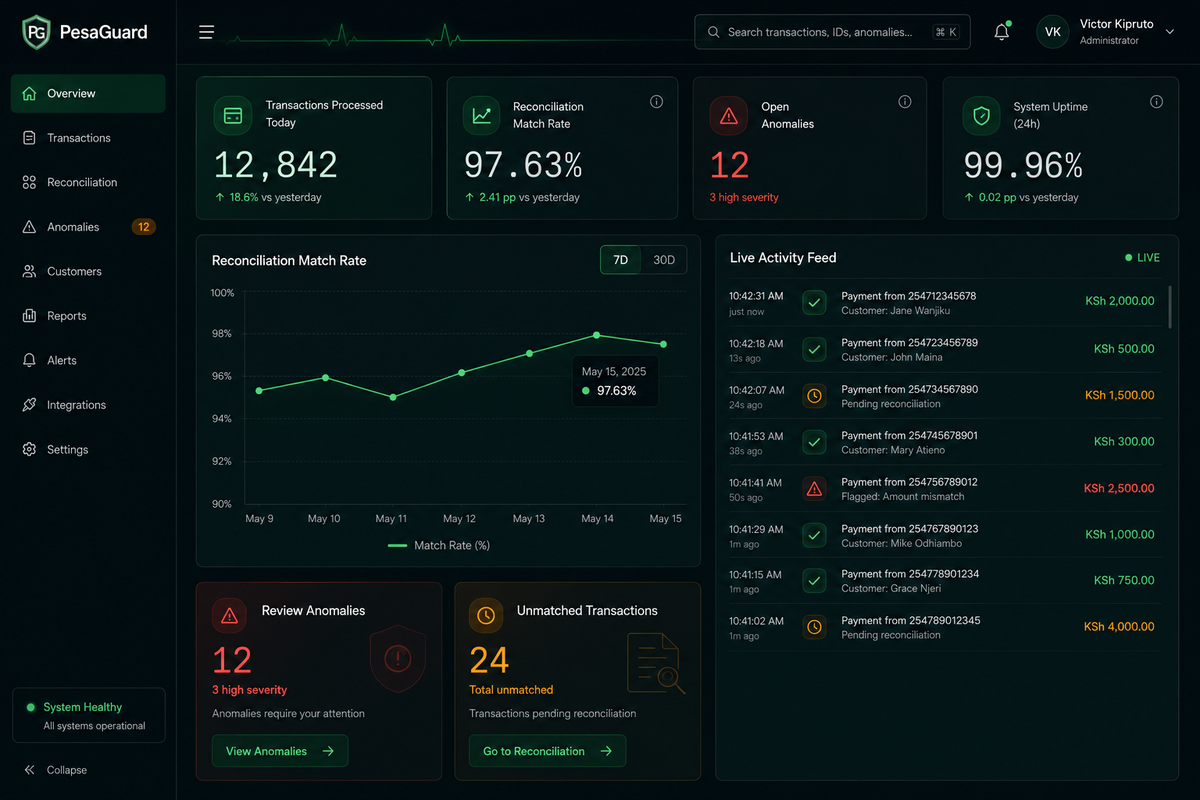Open Transactions in the sidebar
Screen dimensions: 1200x800
(x=88, y=138)
